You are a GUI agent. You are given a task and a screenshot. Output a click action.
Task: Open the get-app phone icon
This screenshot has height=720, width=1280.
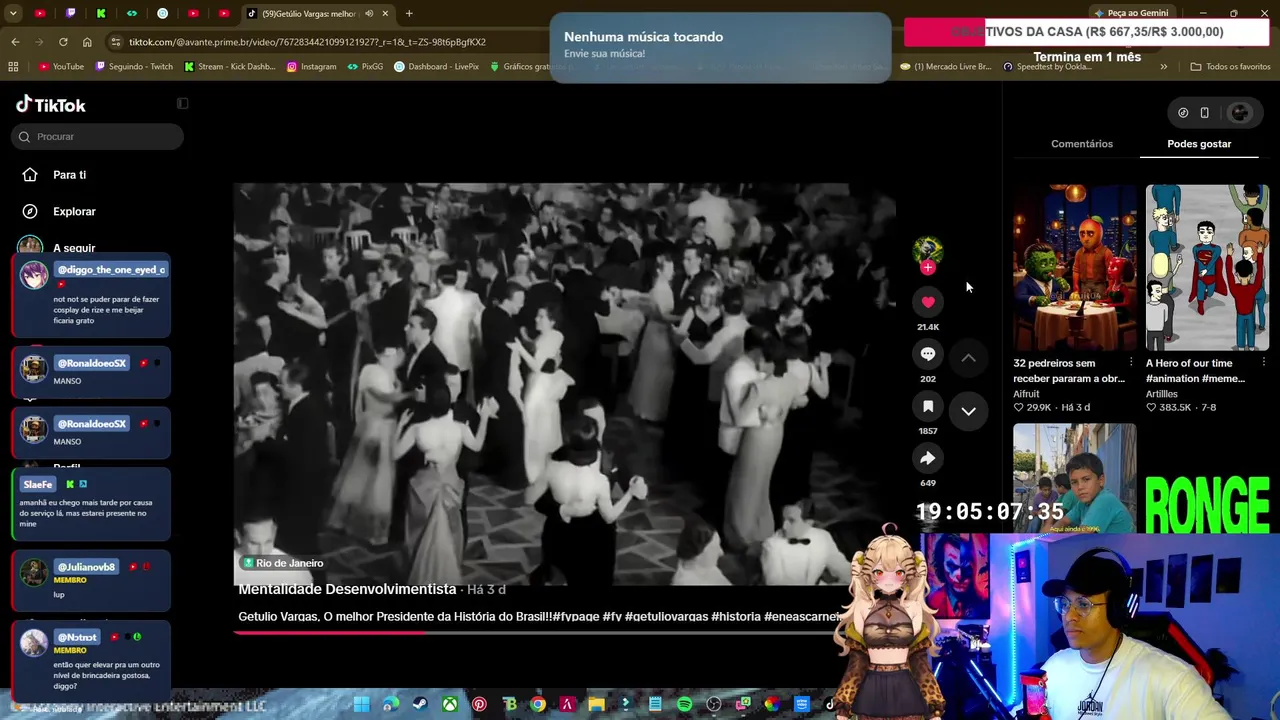[1205, 113]
